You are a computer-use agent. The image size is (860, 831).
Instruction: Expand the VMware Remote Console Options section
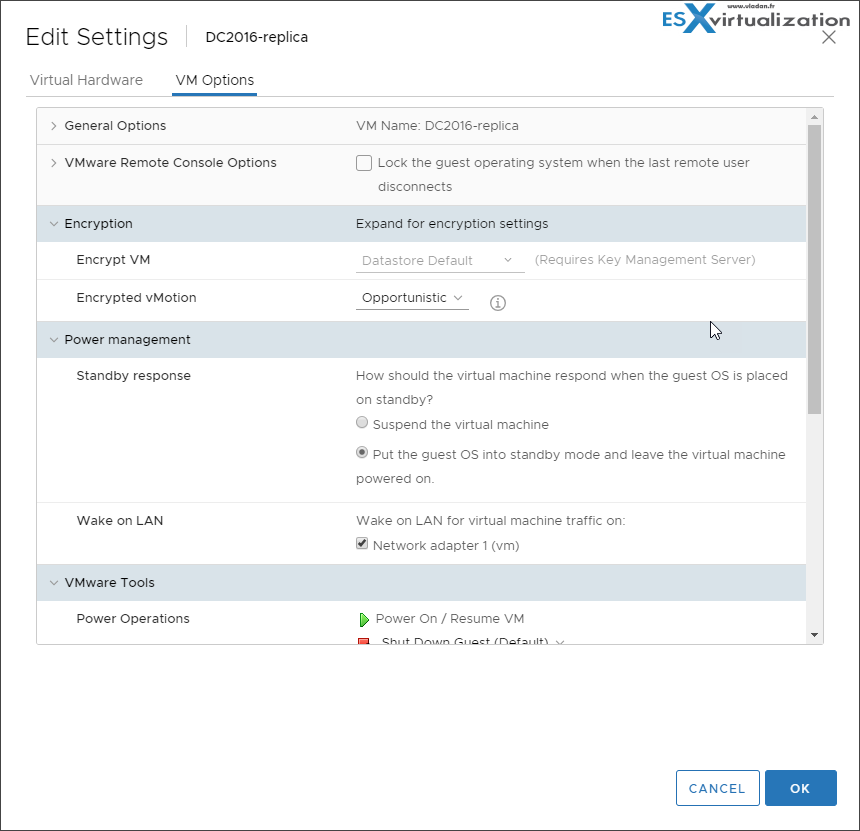coord(52,162)
